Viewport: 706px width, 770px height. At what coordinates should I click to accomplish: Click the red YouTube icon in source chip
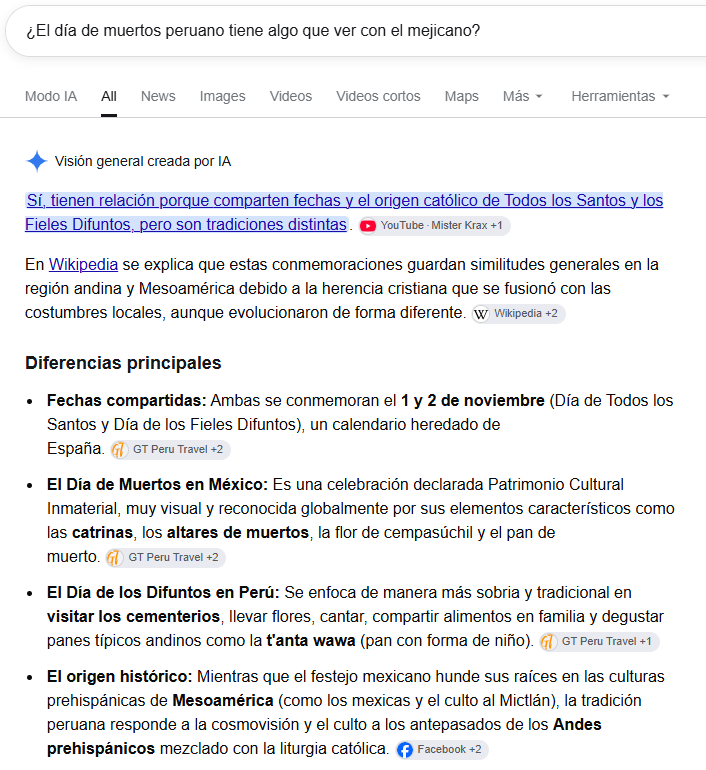368,225
